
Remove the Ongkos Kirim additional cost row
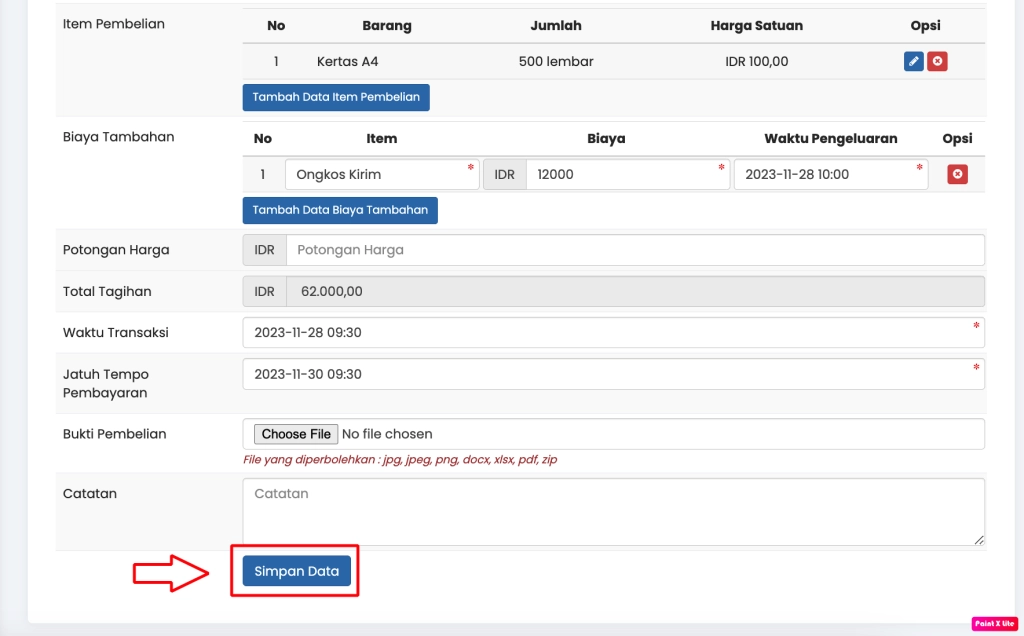pyautogui.click(x=957, y=175)
